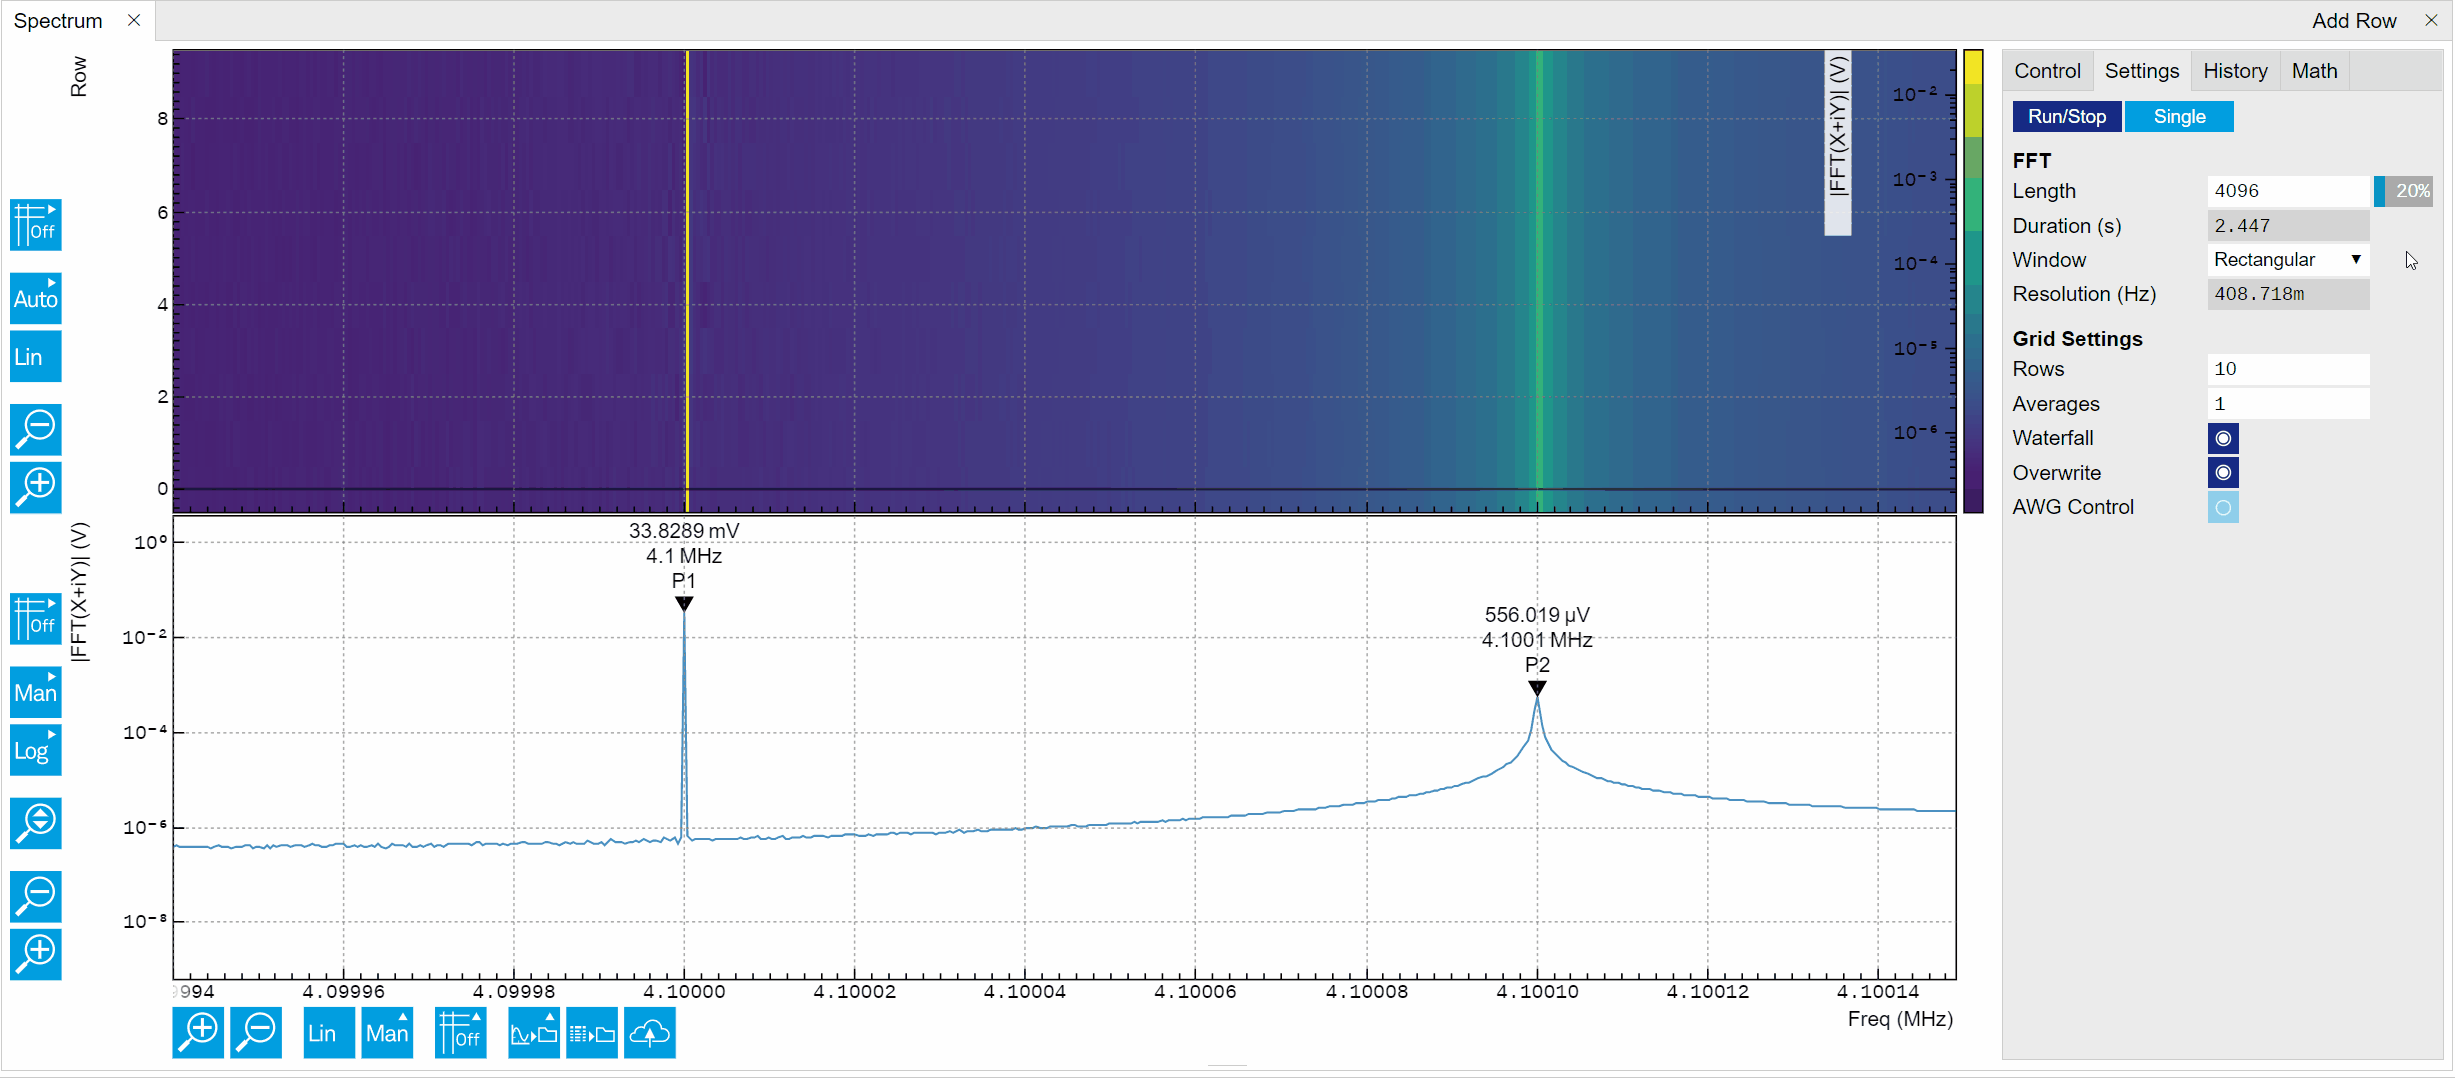The width and height of the screenshot is (2455, 1078).
Task: Close the row with the right X
Action: tap(2431, 21)
